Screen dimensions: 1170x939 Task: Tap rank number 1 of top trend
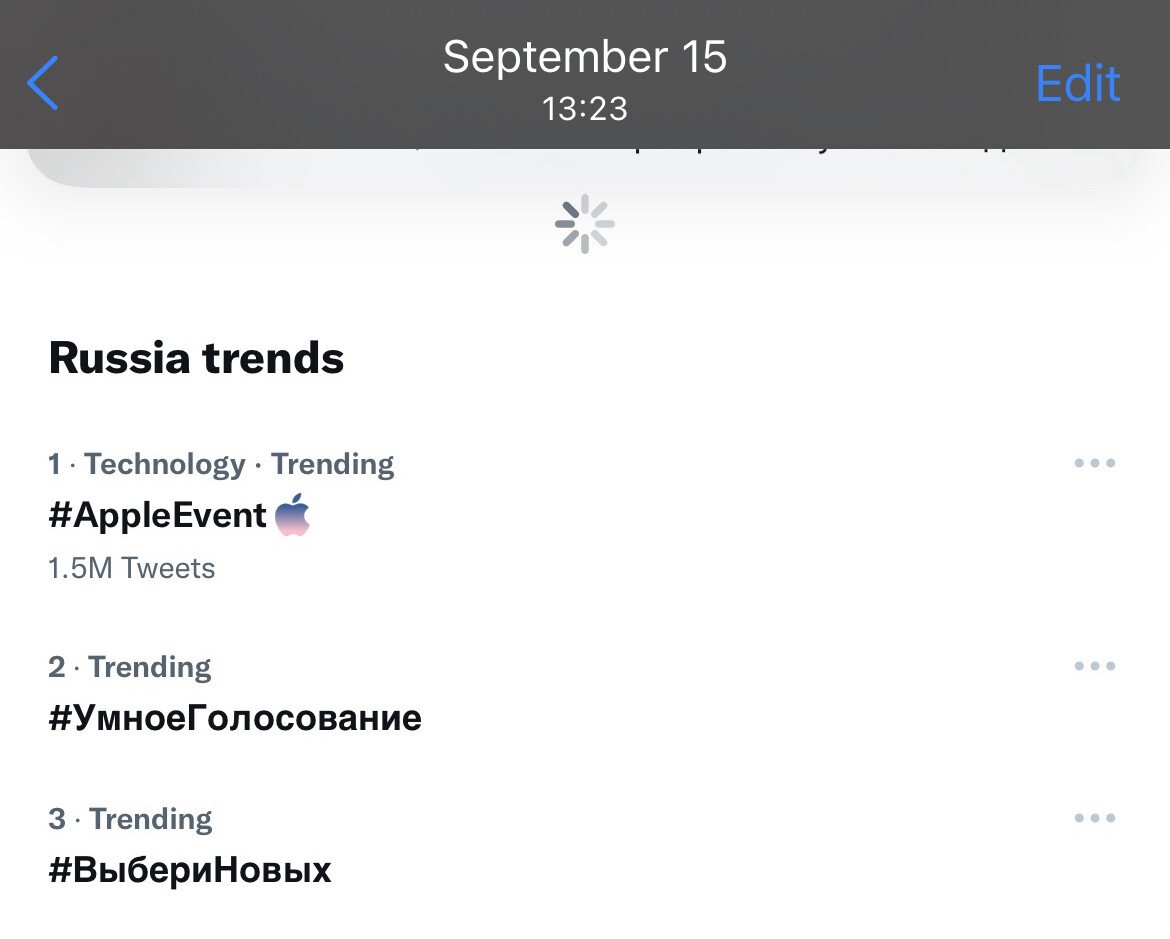(x=54, y=464)
